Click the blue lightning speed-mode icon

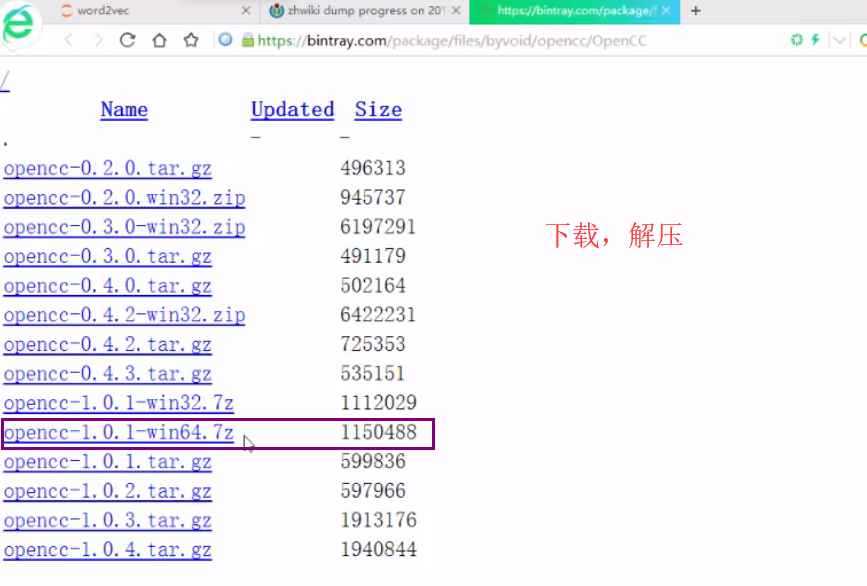coord(816,40)
